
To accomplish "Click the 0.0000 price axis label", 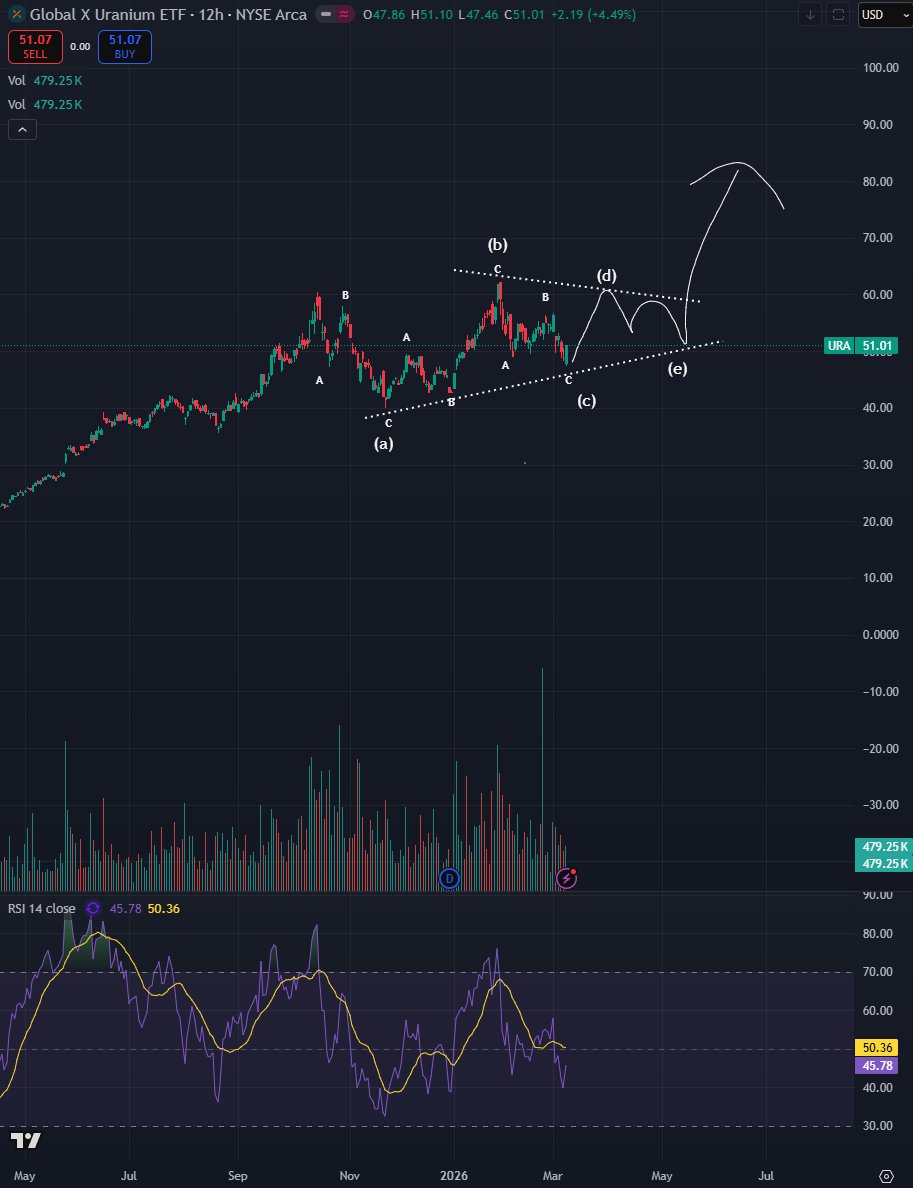I will [x=880, y=635].
